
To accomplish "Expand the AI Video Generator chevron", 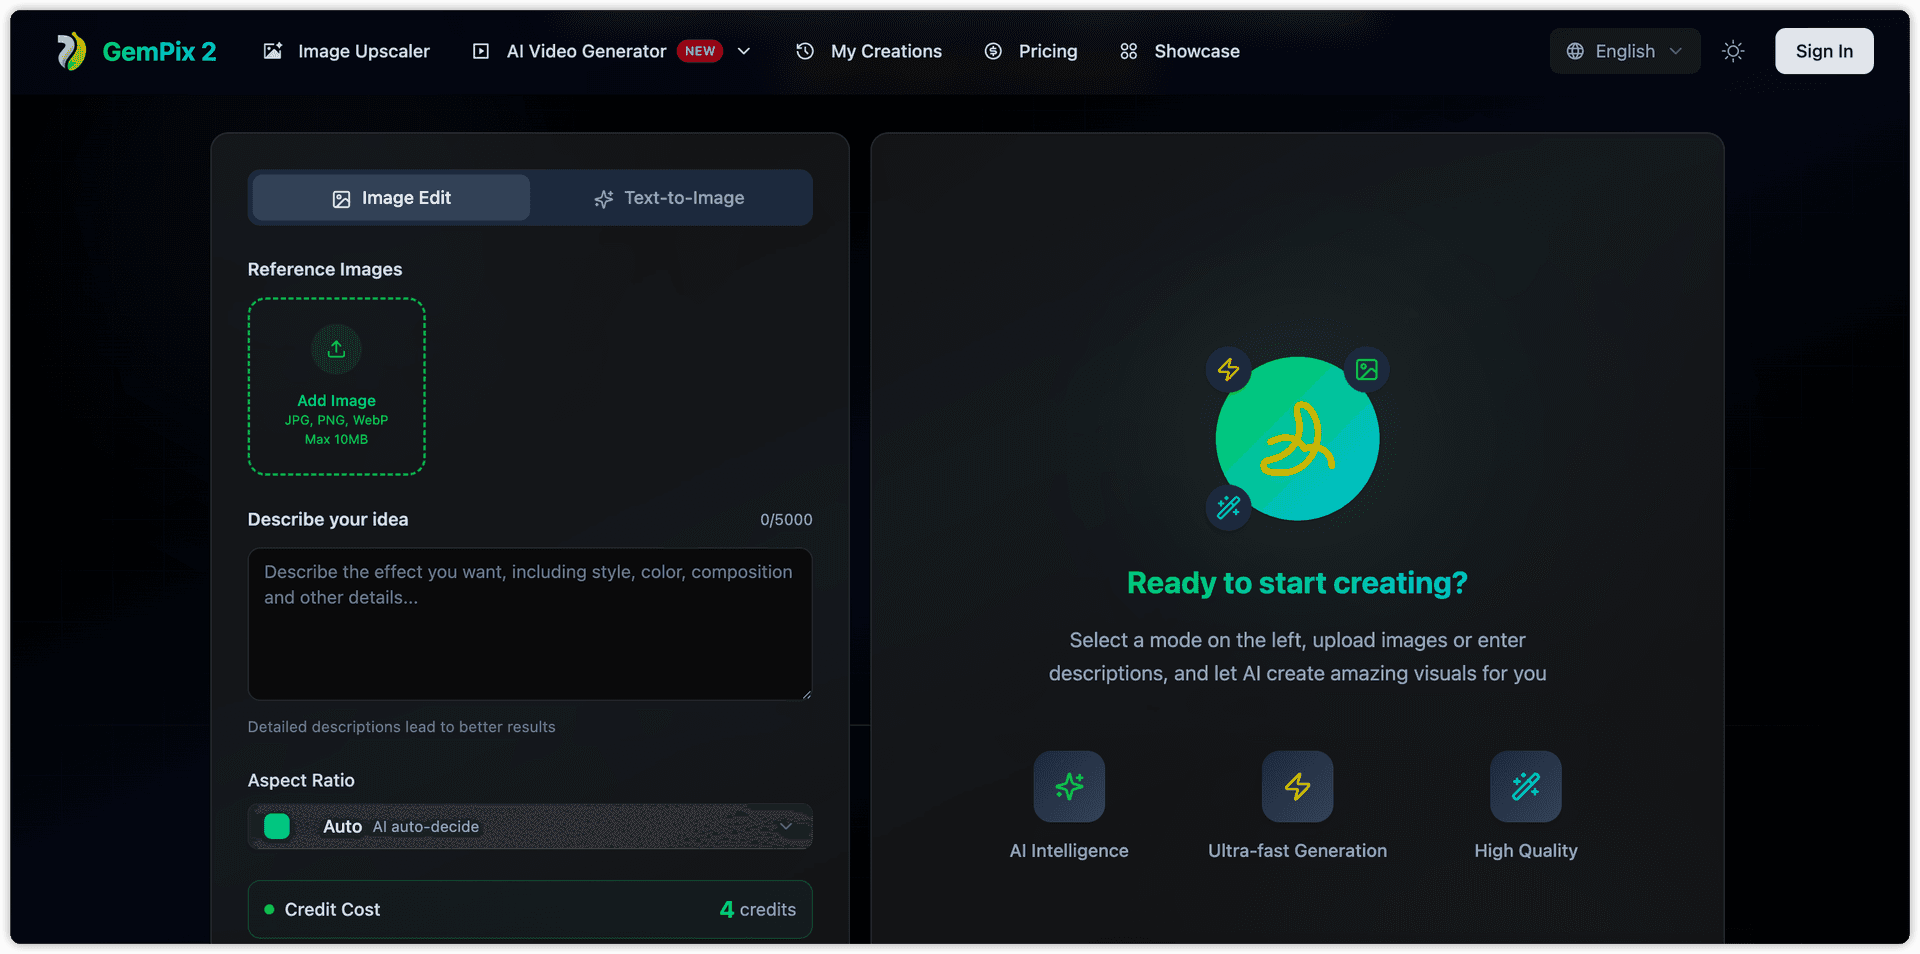I will point(744,51).
